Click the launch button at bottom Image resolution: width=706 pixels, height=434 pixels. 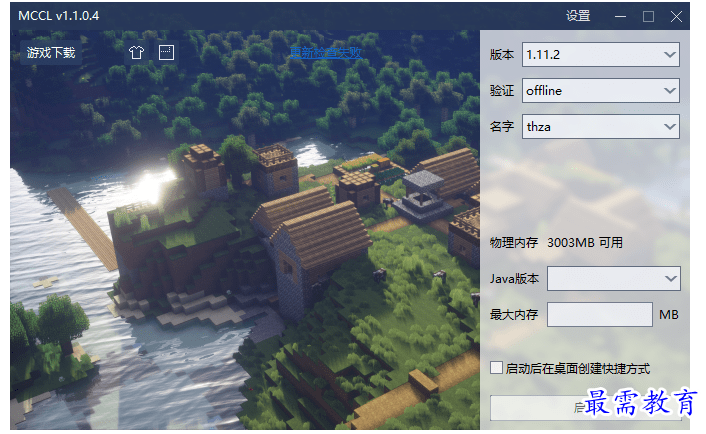[586, 408]
